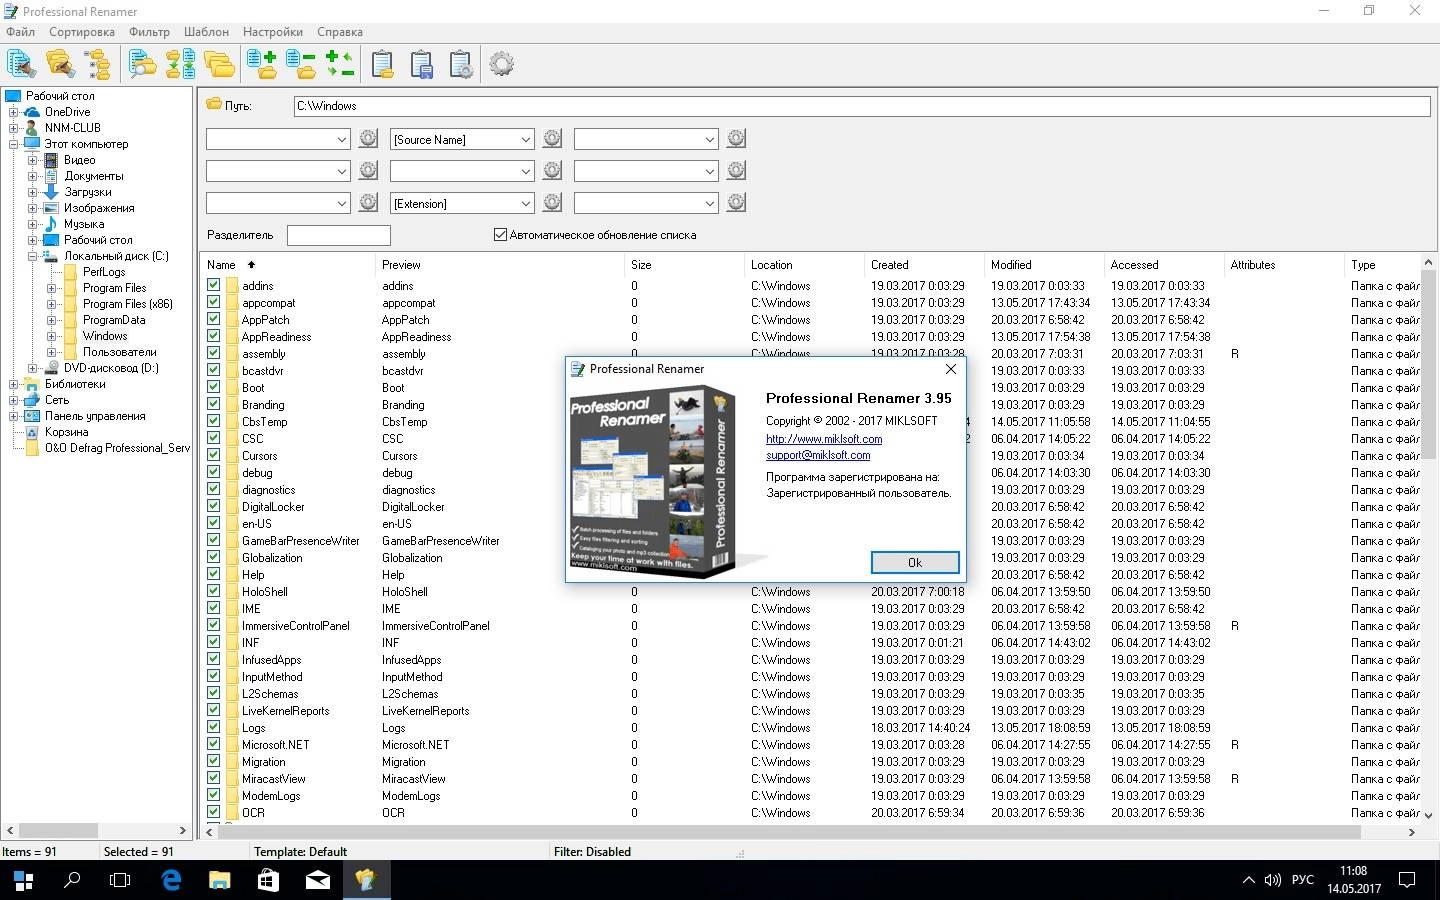1440x900 pixels.
Task: Open the Фильтр menu
Action: (149, 32)
